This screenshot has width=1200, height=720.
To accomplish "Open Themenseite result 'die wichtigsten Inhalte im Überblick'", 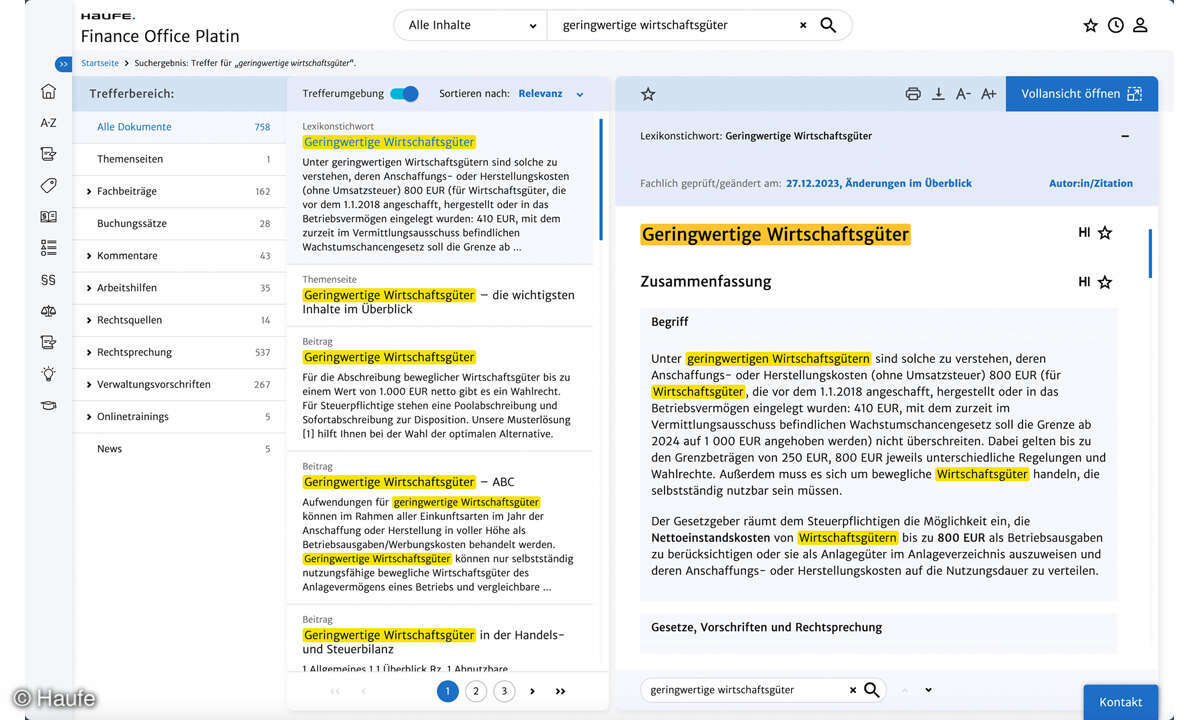I will pos(439,302).
